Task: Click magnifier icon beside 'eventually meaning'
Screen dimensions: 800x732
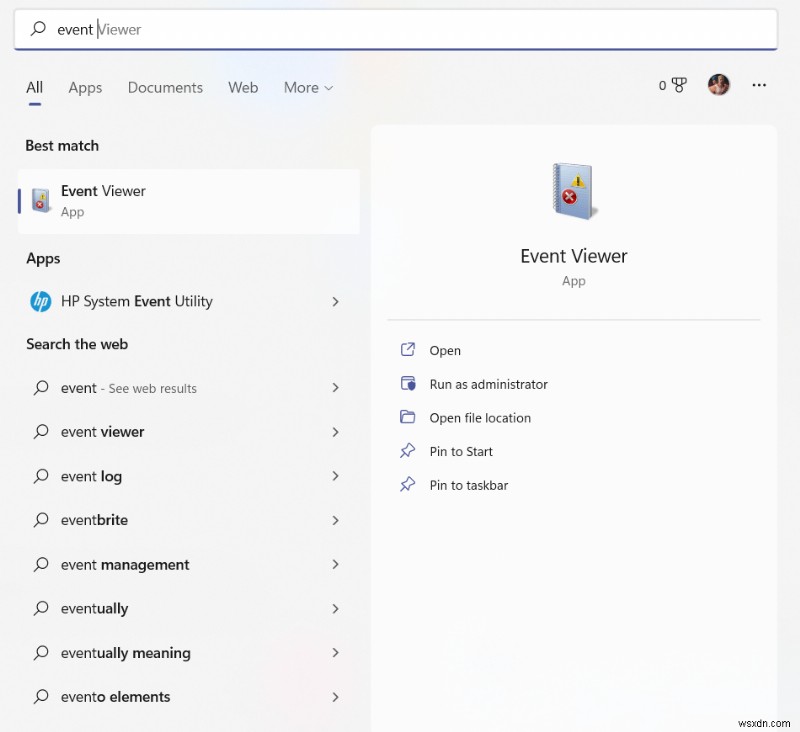Action: pos(41,652)
